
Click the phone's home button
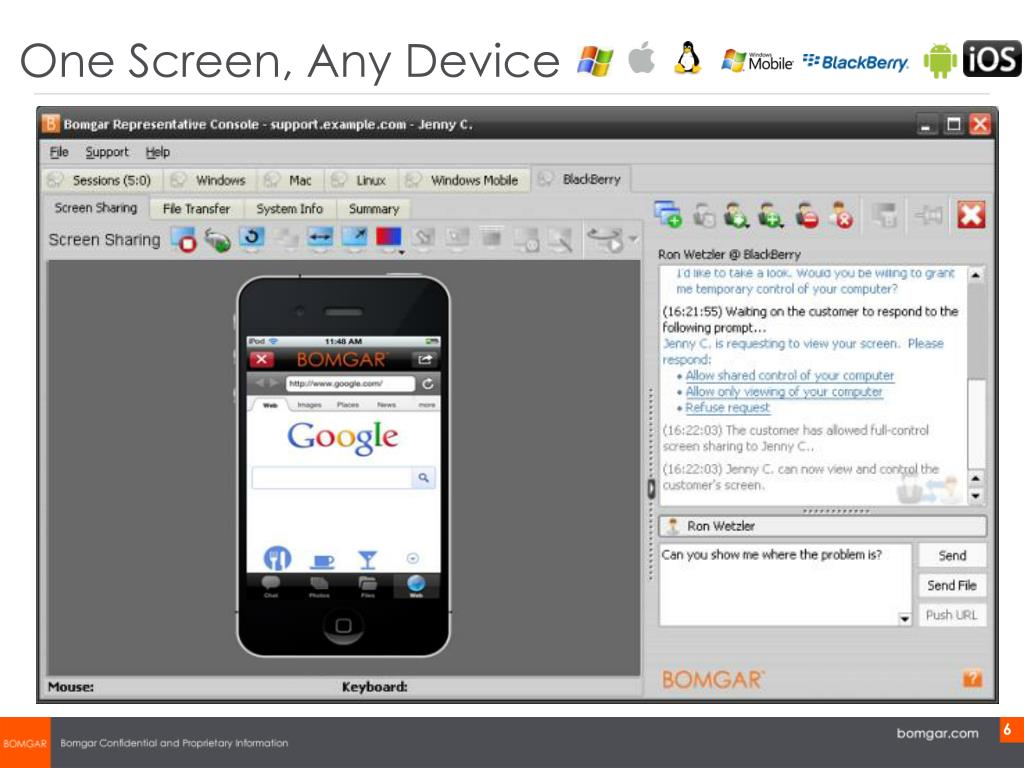pos(343,625)
